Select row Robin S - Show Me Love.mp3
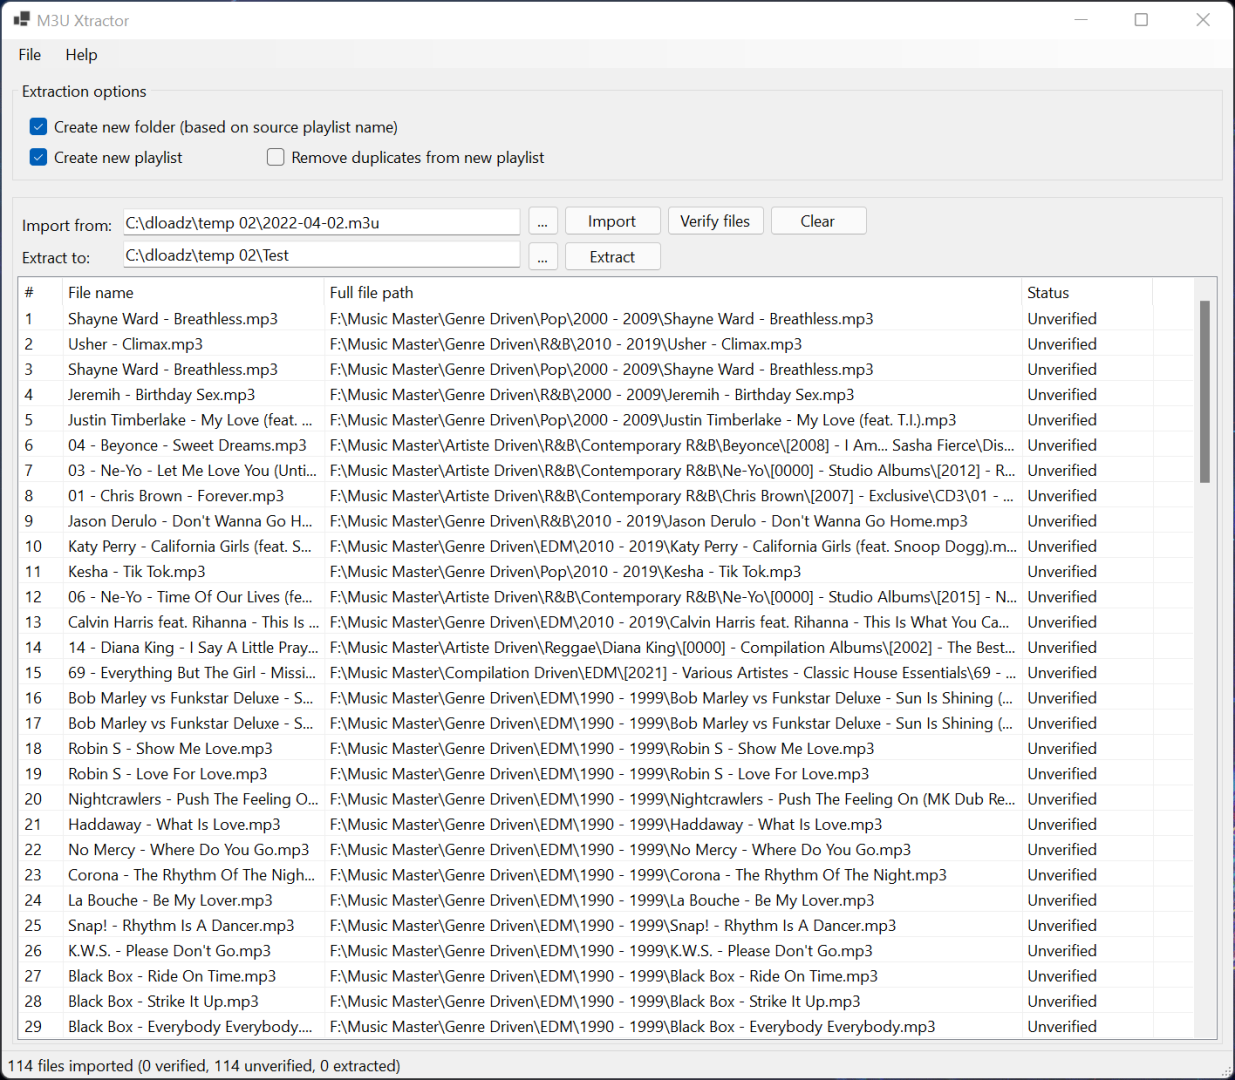This screenshot has height=1080, width=1235. [x=606, y=749]
